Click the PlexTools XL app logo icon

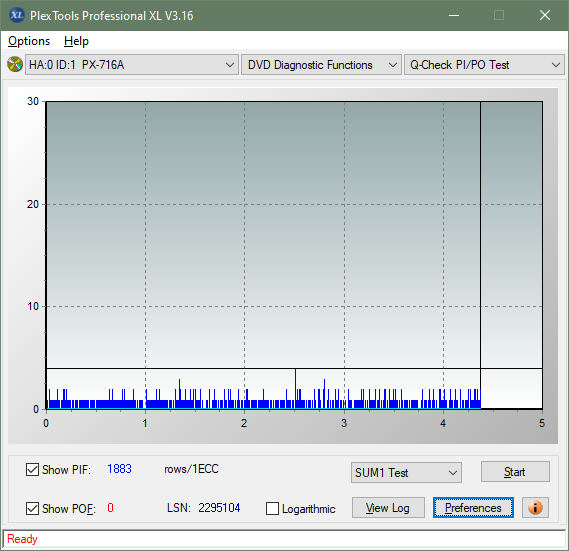(x=16, y=15)
